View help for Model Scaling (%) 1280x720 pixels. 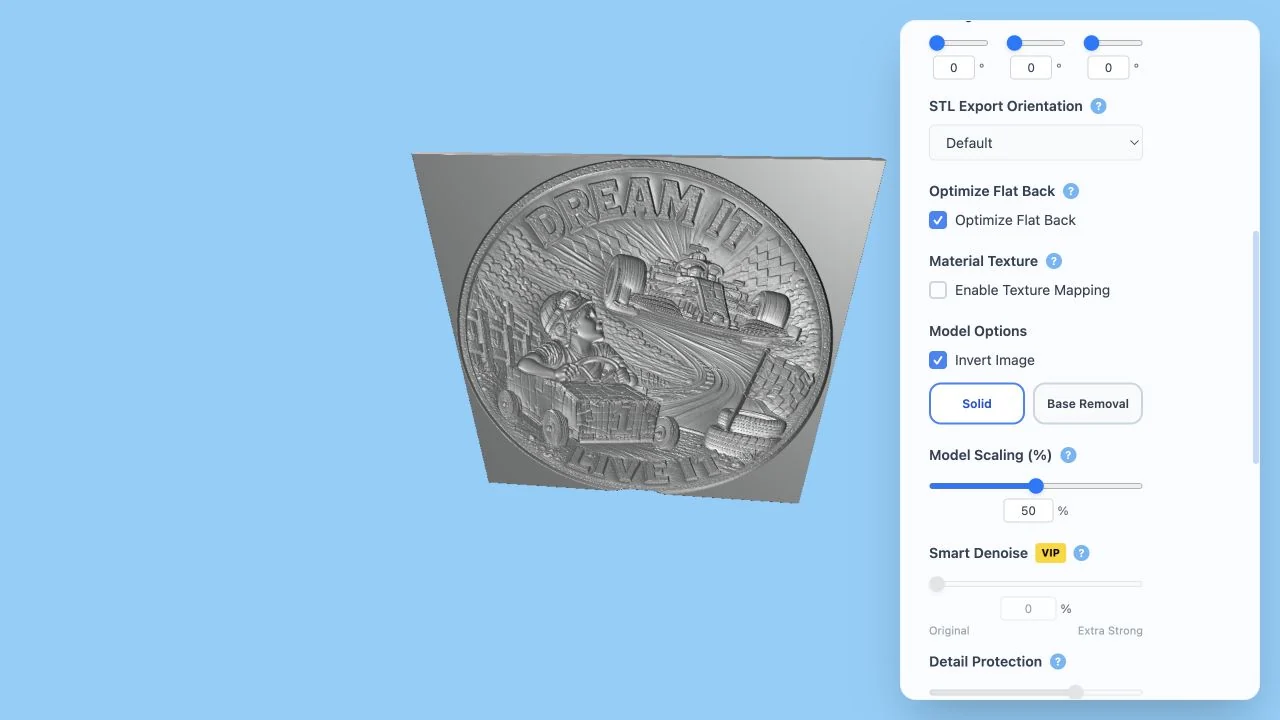point(1068,455)
